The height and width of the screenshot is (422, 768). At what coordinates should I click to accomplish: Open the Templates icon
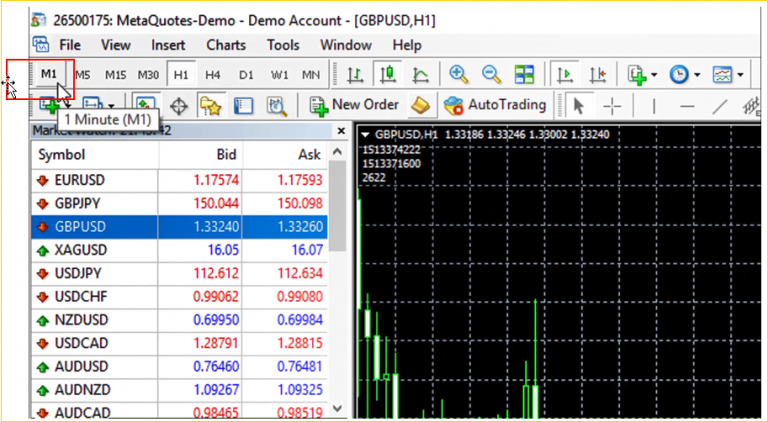point(722,75)
